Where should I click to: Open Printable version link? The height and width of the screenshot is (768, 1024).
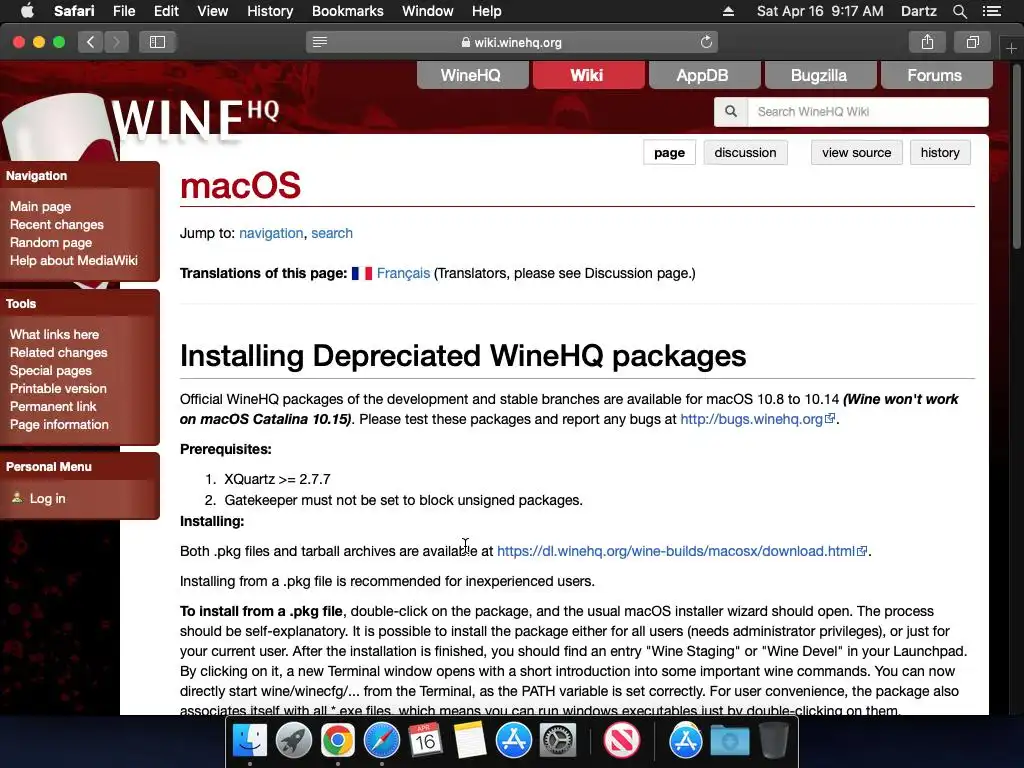58,389
